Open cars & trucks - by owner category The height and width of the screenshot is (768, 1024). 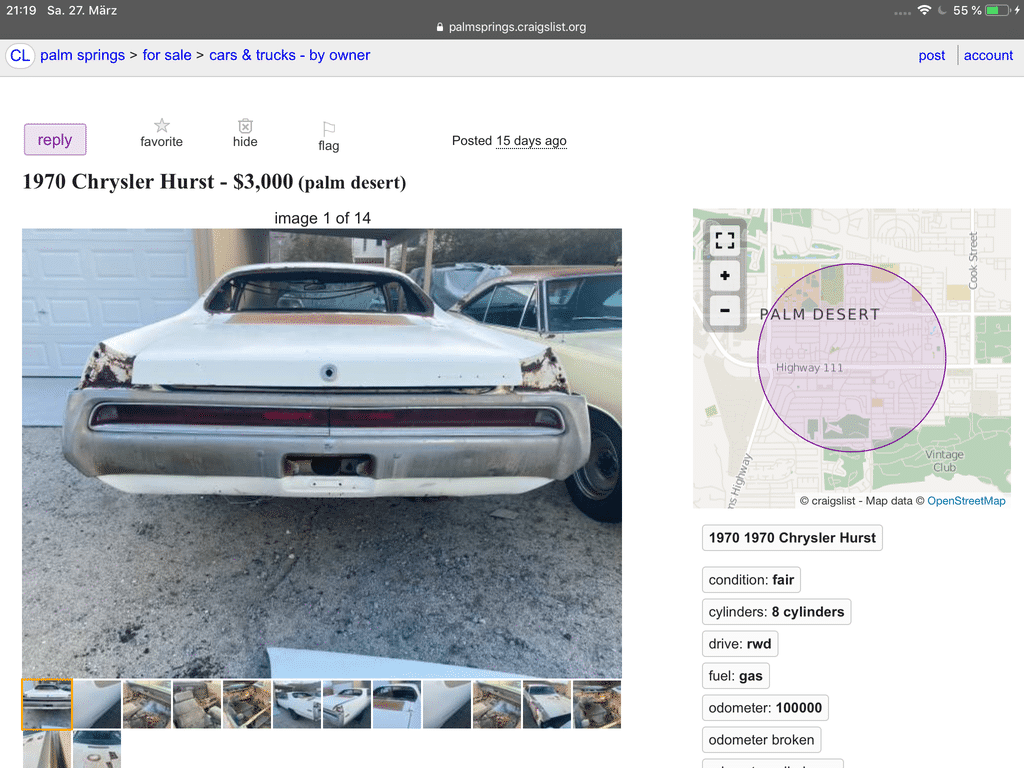[x=289, y=56]
